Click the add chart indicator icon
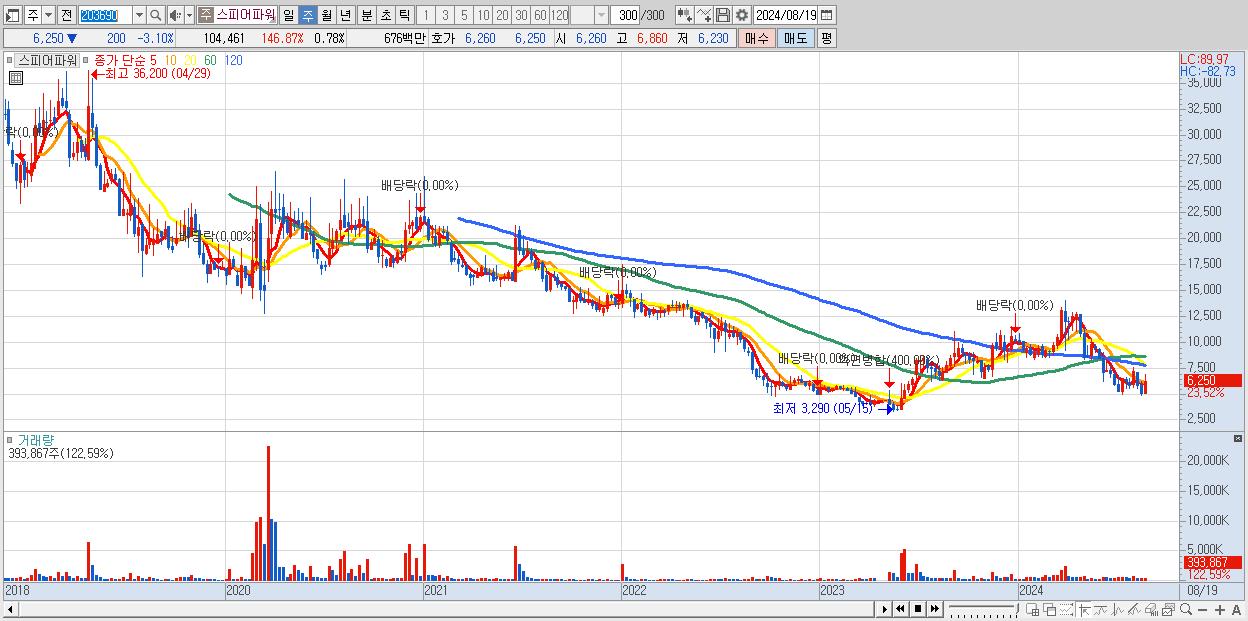The height and width of the screenshot is (621, 1248). 686,15
